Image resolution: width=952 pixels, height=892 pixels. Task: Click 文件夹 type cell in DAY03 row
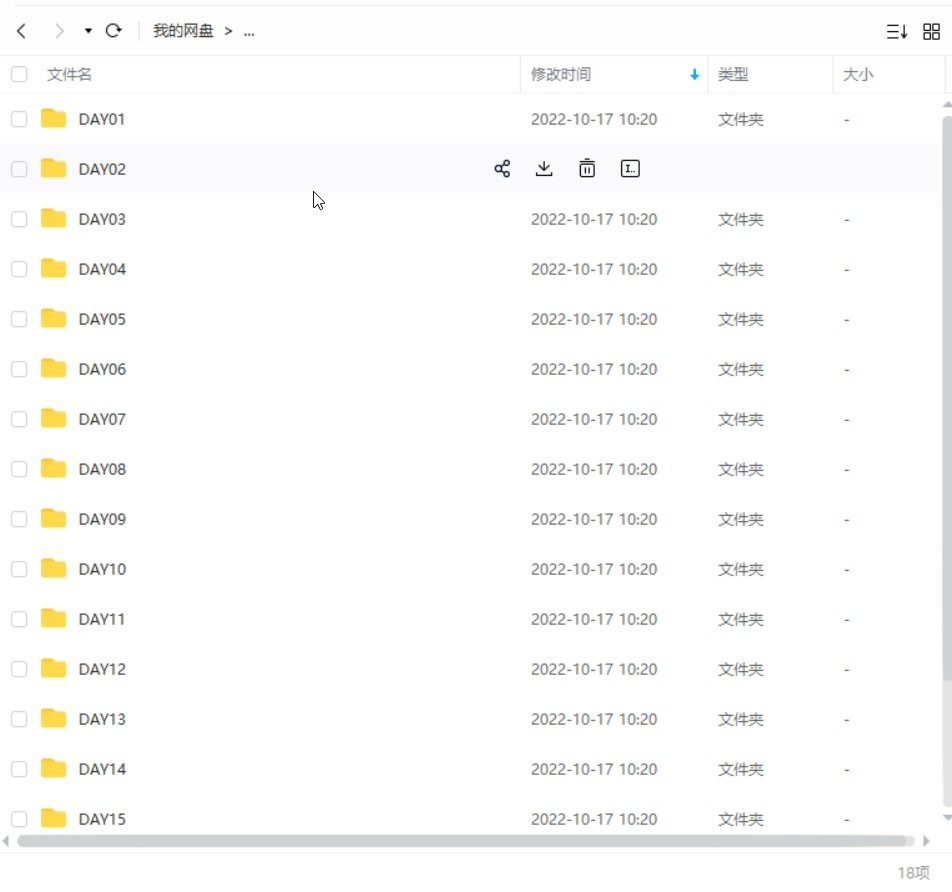click(x=741, y=219)
